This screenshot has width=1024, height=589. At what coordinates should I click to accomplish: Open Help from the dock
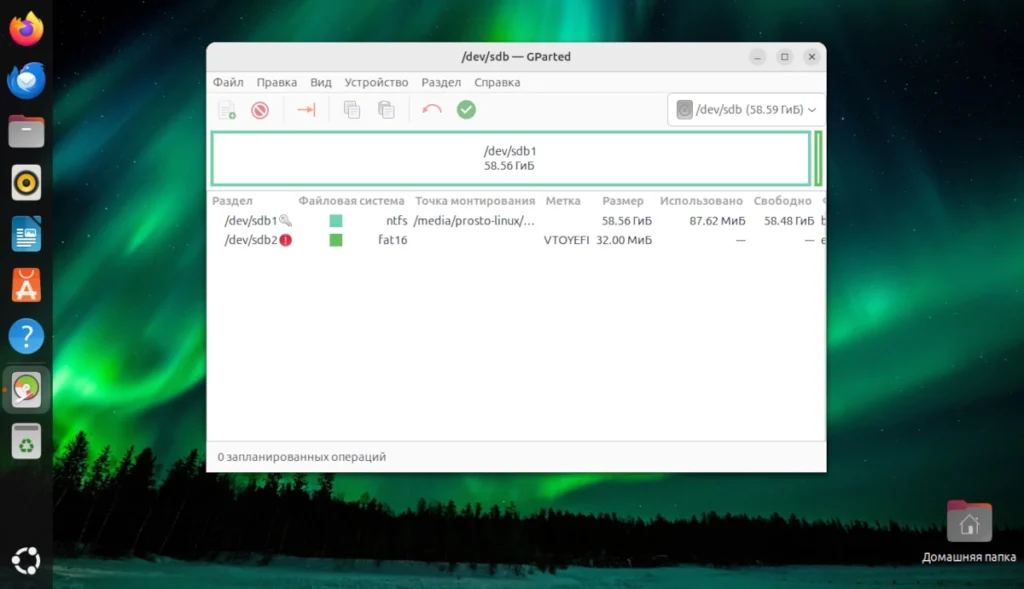(26, 336)
